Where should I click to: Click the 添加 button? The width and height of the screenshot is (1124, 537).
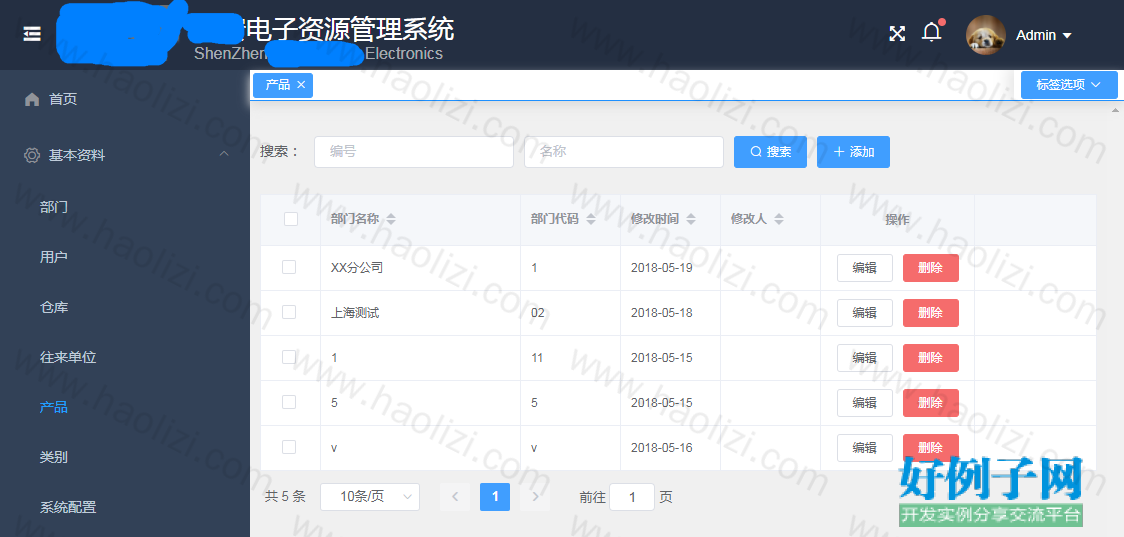click(x=853, y=152)
